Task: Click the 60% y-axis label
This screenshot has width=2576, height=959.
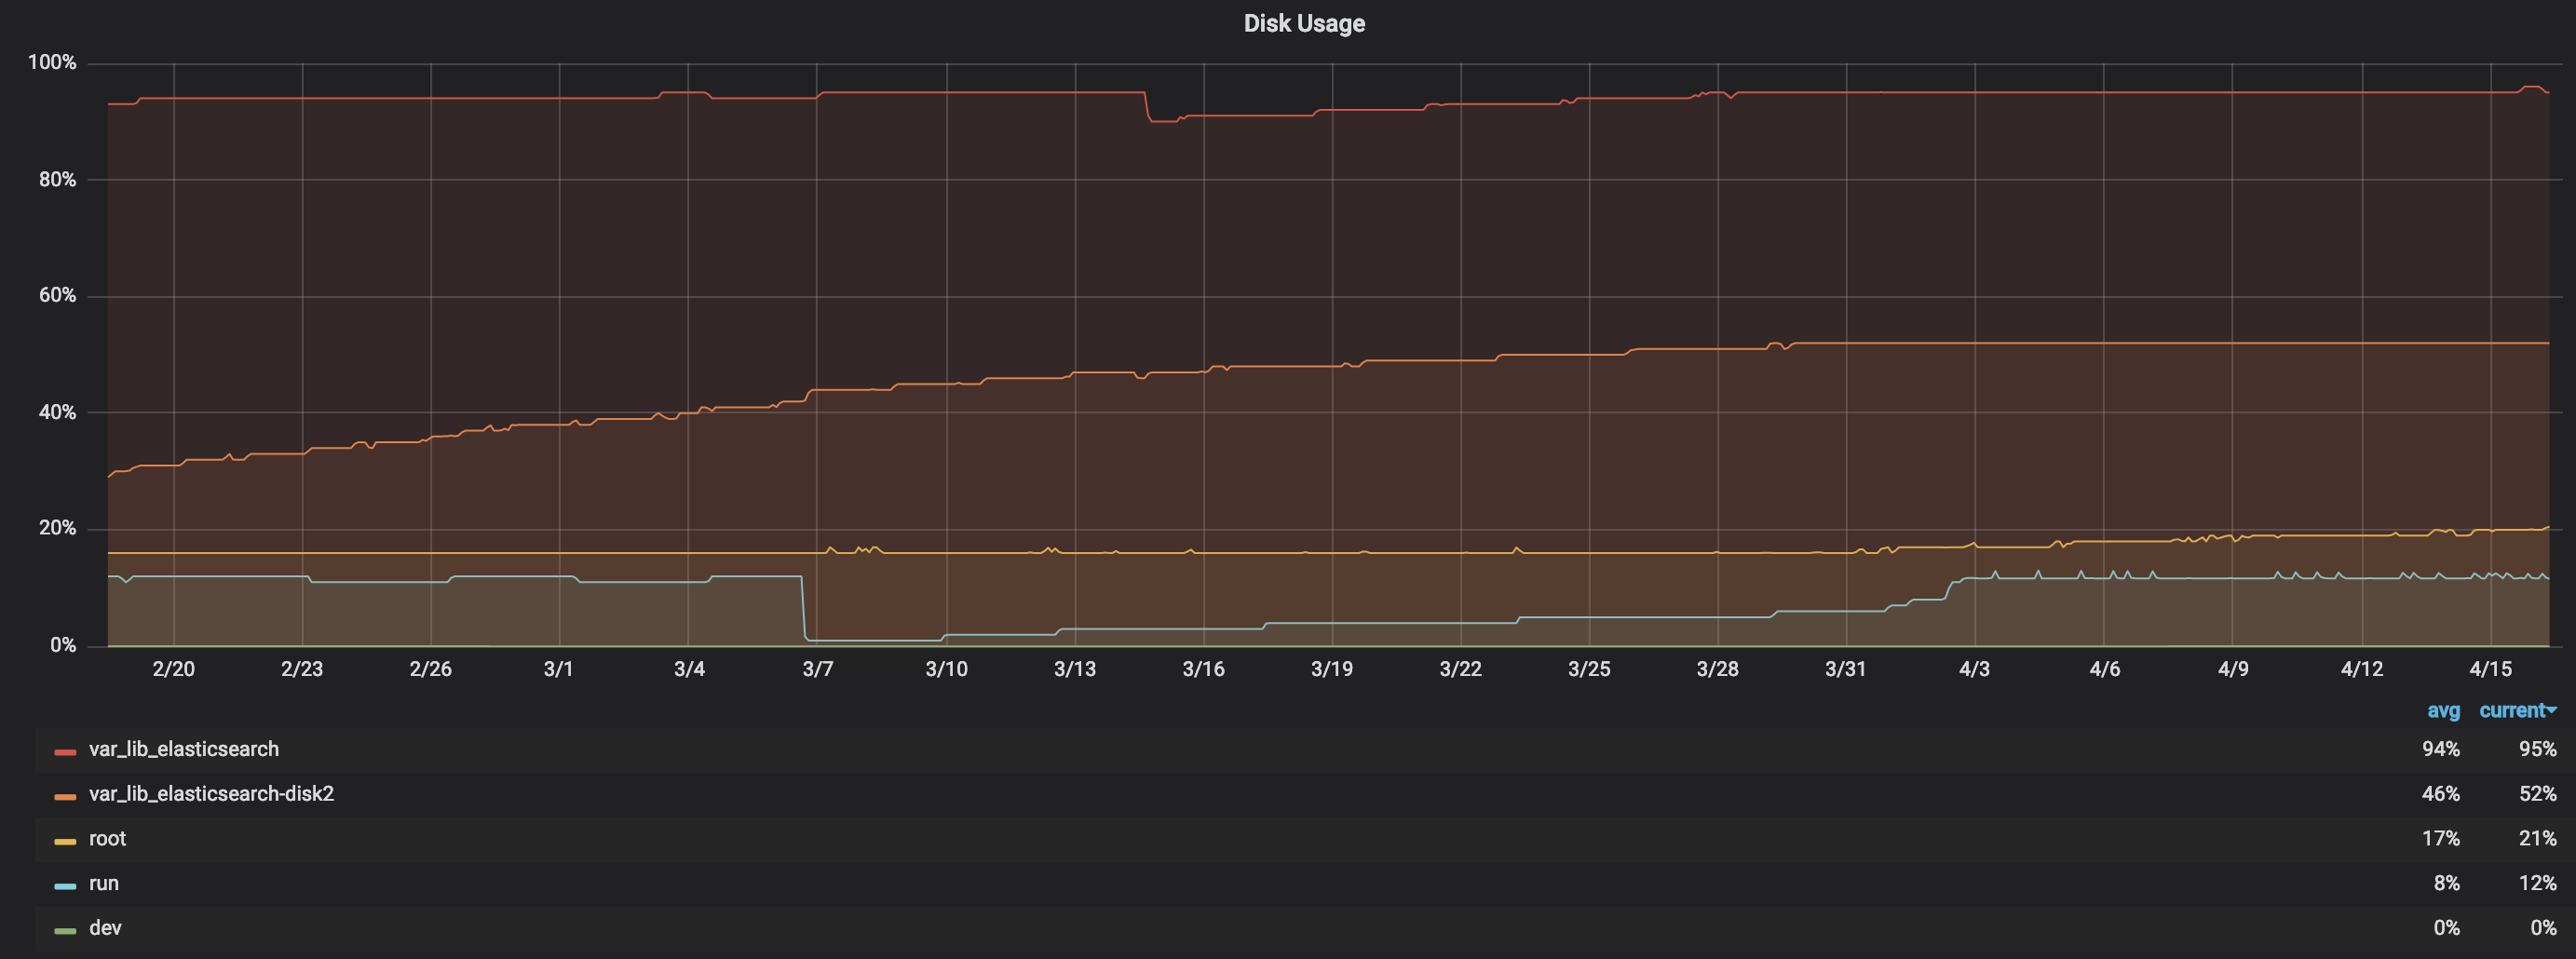Action: [57, 295]
